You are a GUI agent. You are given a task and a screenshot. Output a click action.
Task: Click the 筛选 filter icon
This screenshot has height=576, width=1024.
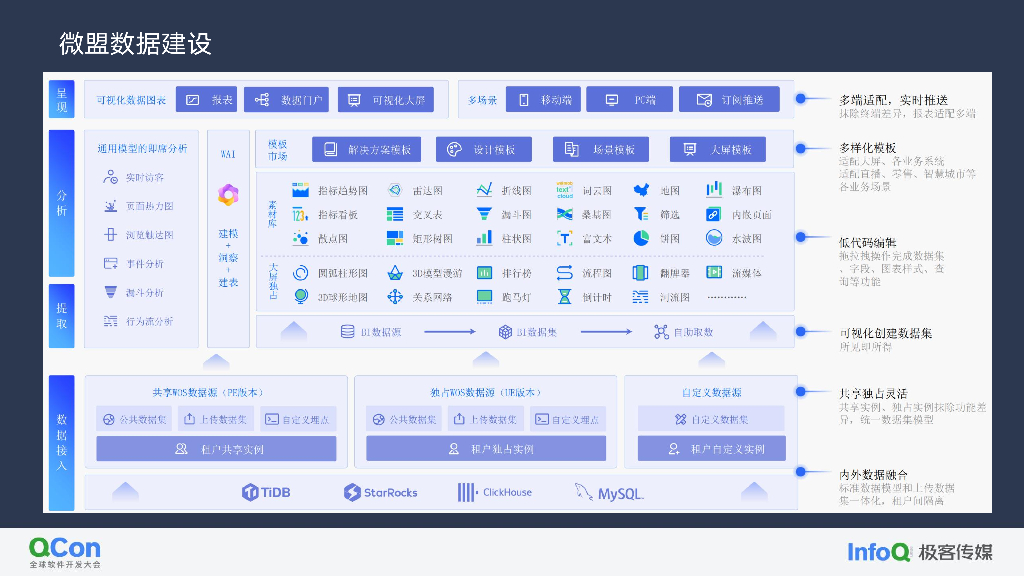tap(641, 214)
